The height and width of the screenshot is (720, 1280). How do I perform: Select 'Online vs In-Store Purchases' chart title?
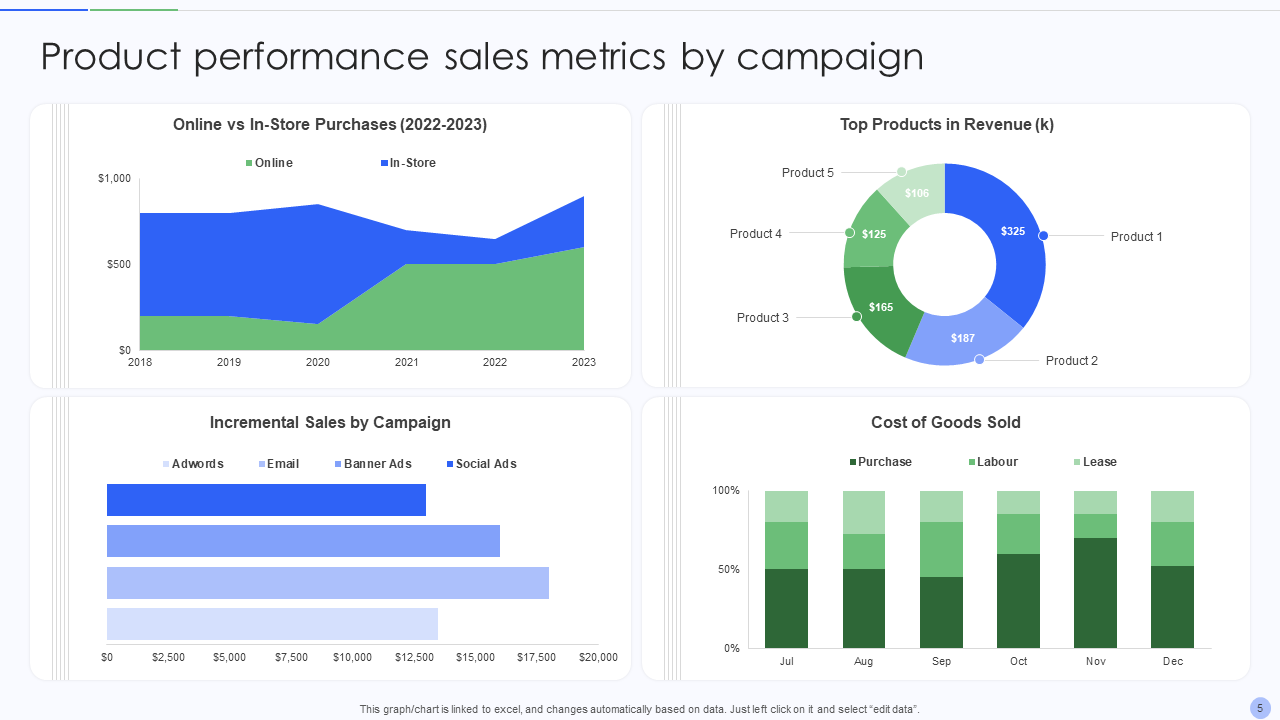330,125
